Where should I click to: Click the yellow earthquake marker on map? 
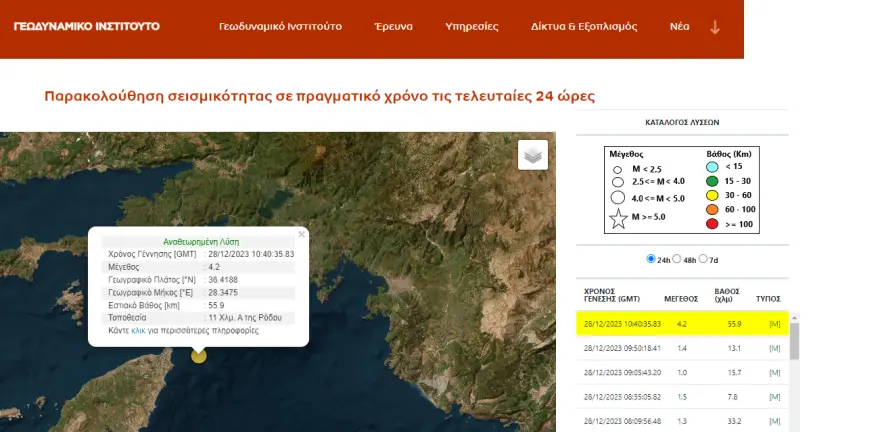click(199, 355)
